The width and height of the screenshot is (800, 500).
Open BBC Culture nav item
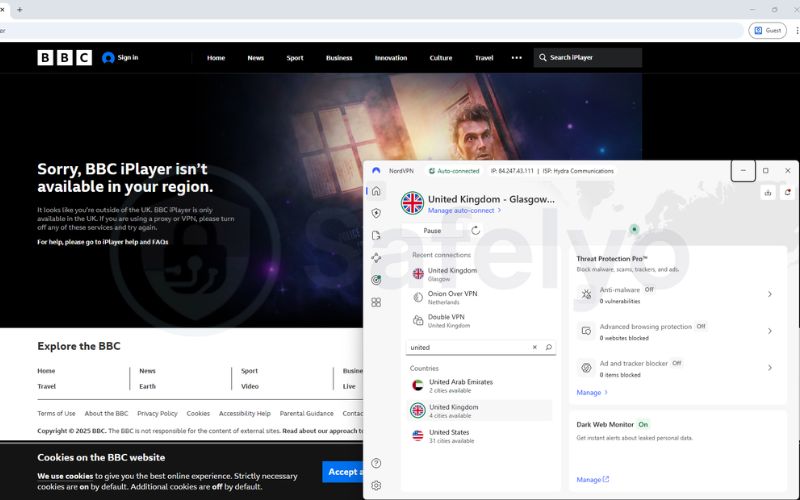(441, 58)
